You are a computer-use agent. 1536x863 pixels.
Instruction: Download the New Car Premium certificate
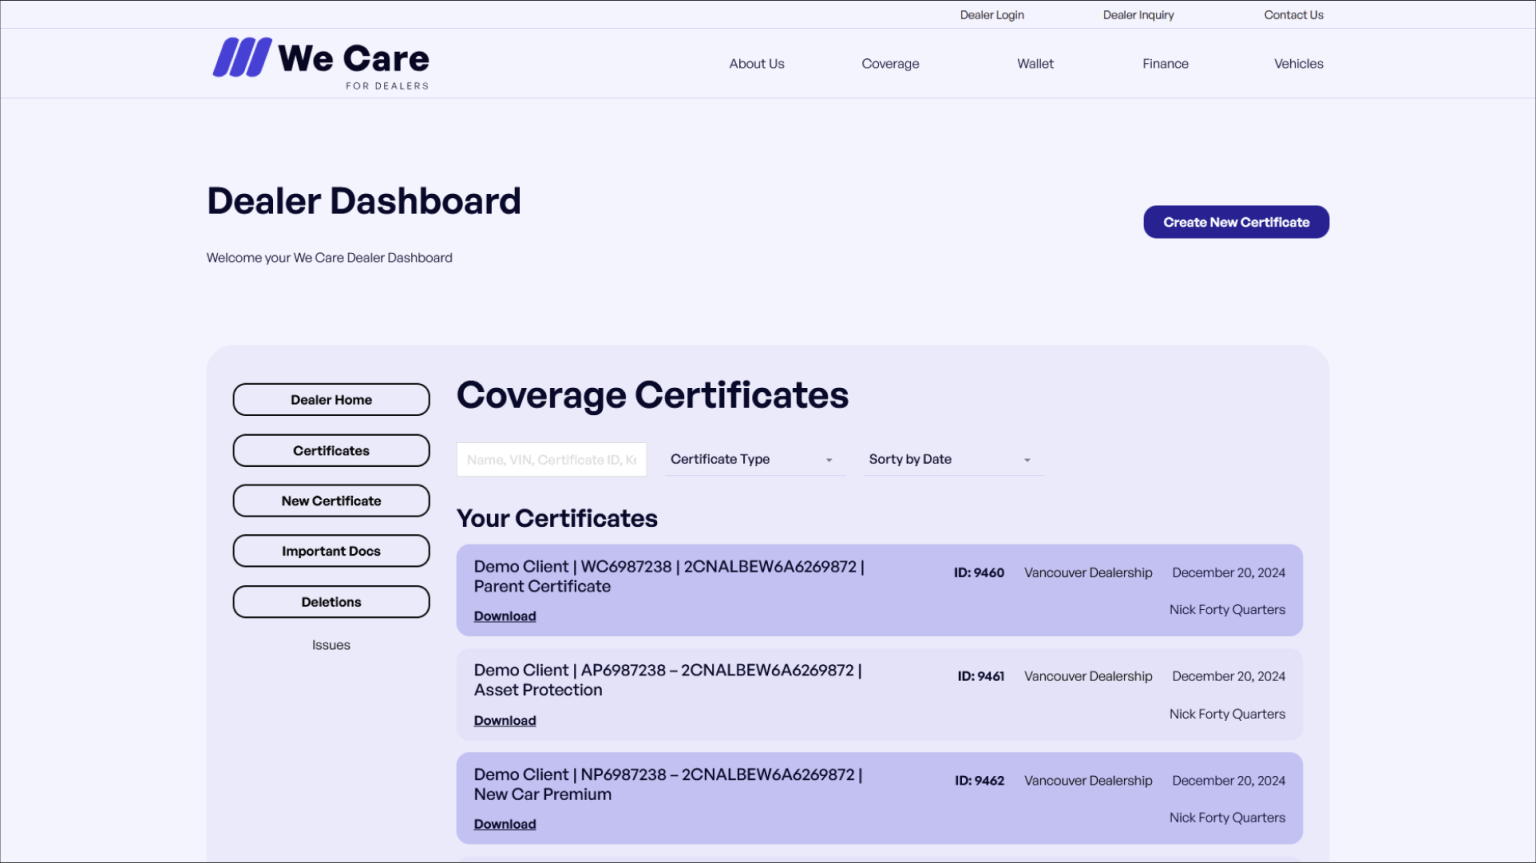coord(505,825)
